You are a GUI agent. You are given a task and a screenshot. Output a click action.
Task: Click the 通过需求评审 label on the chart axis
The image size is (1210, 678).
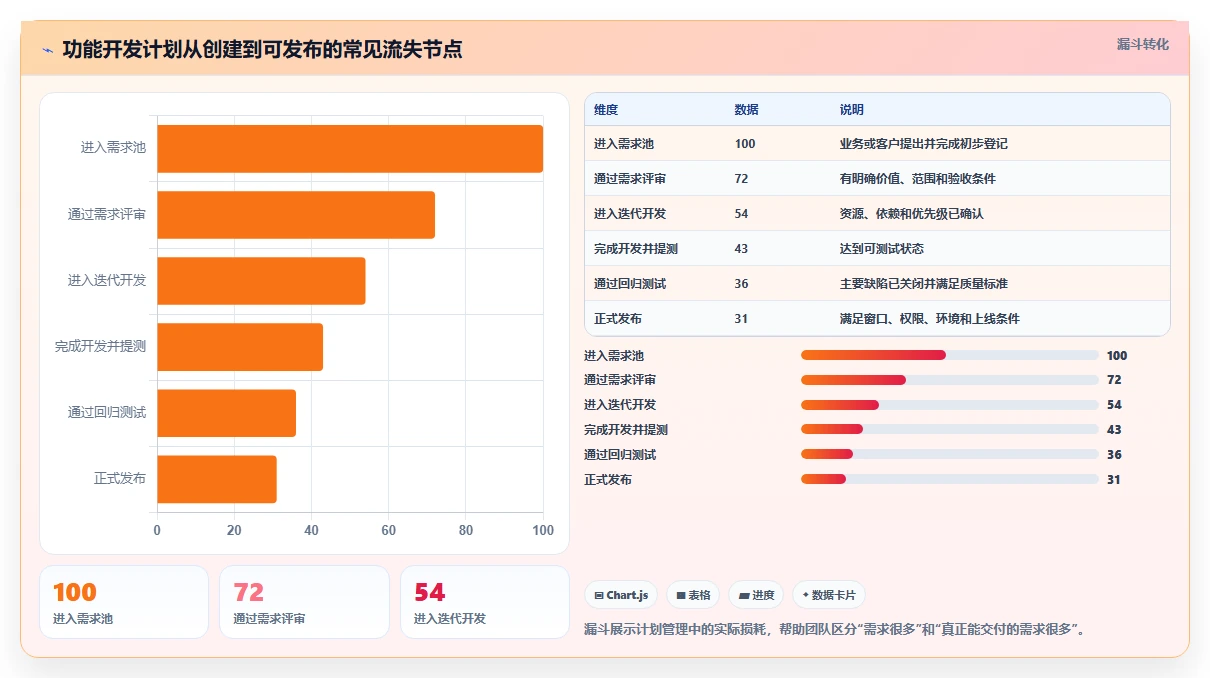pyautogui.click(x=107, y=215)
